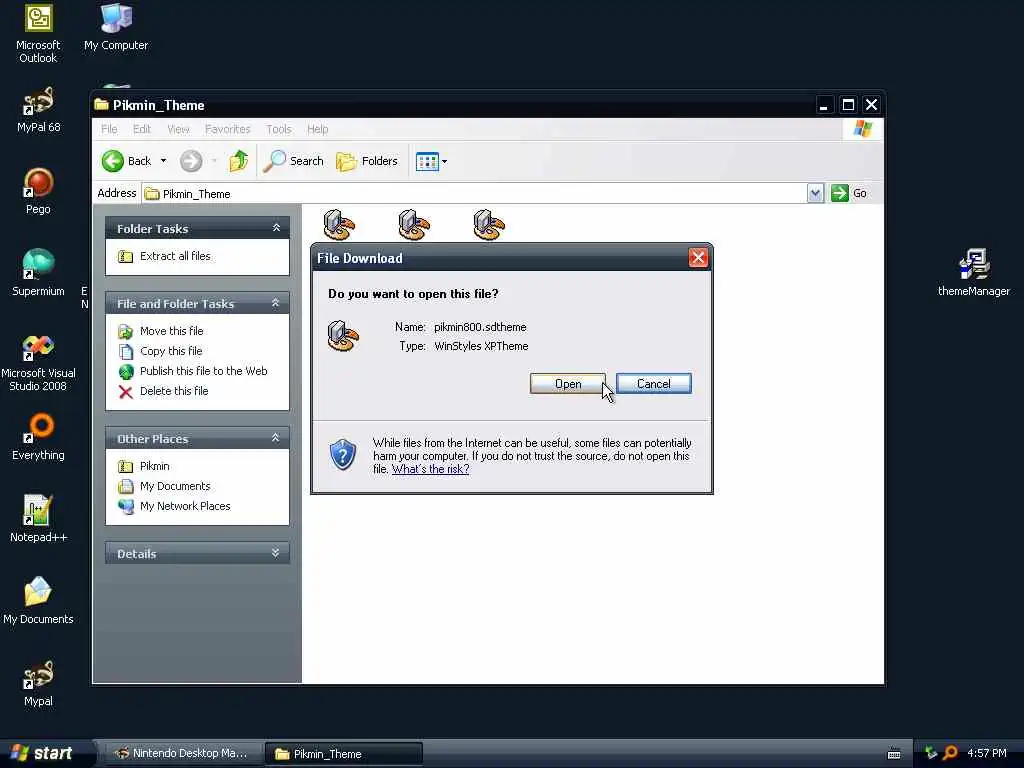The width and height of the screenshot is (1024, 768).
Task: Launch the Pego desktop shortcut
Action: (x=38, y=191)
